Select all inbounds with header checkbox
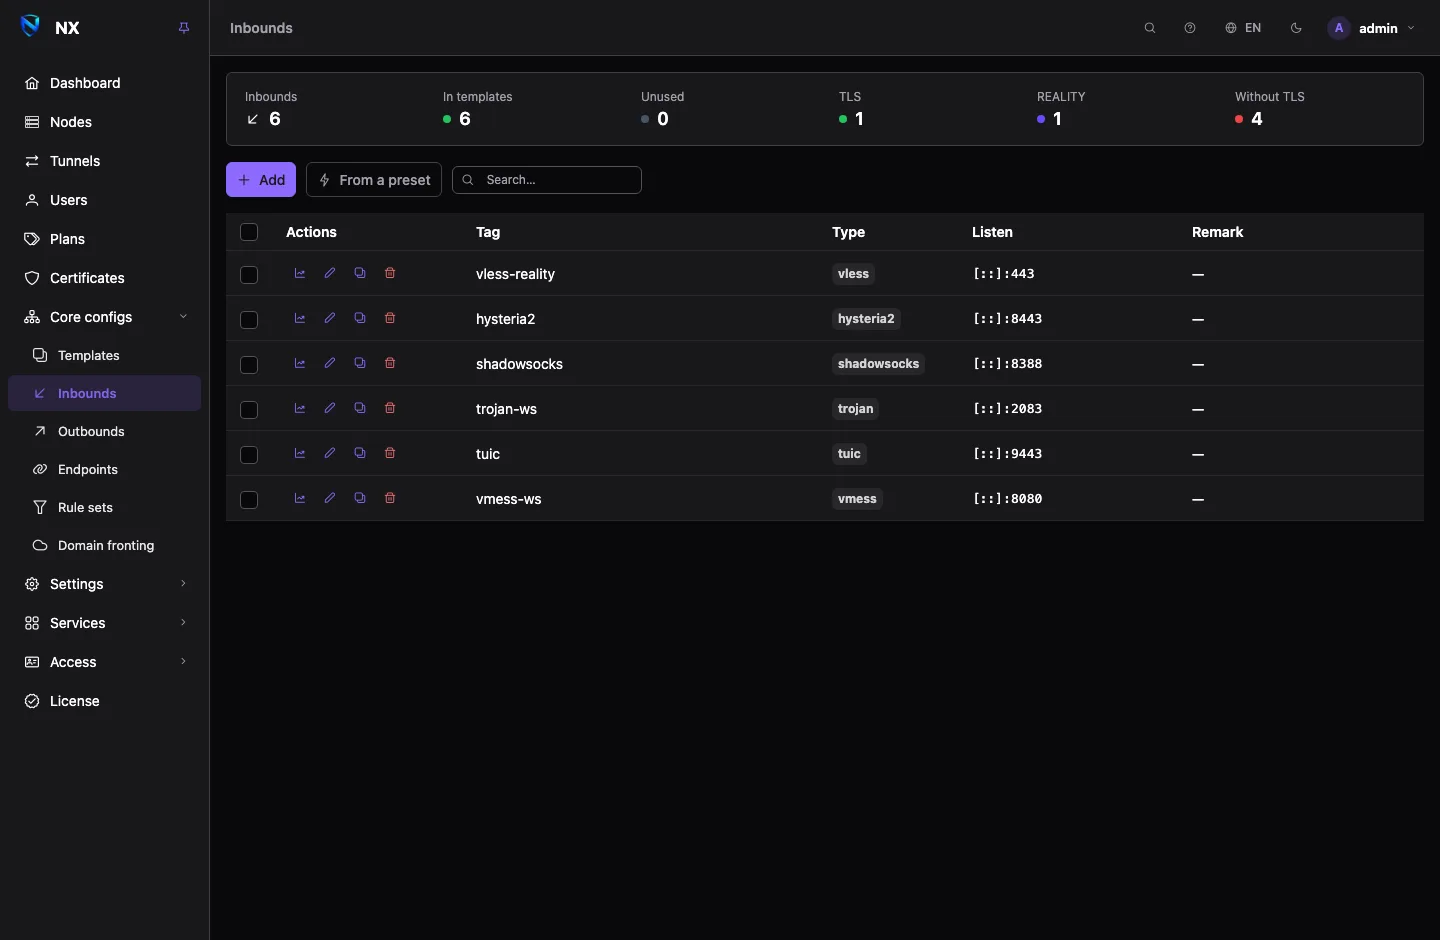Screen dimensions: 1440x940 pyautogui.click(x=249, y=232)
